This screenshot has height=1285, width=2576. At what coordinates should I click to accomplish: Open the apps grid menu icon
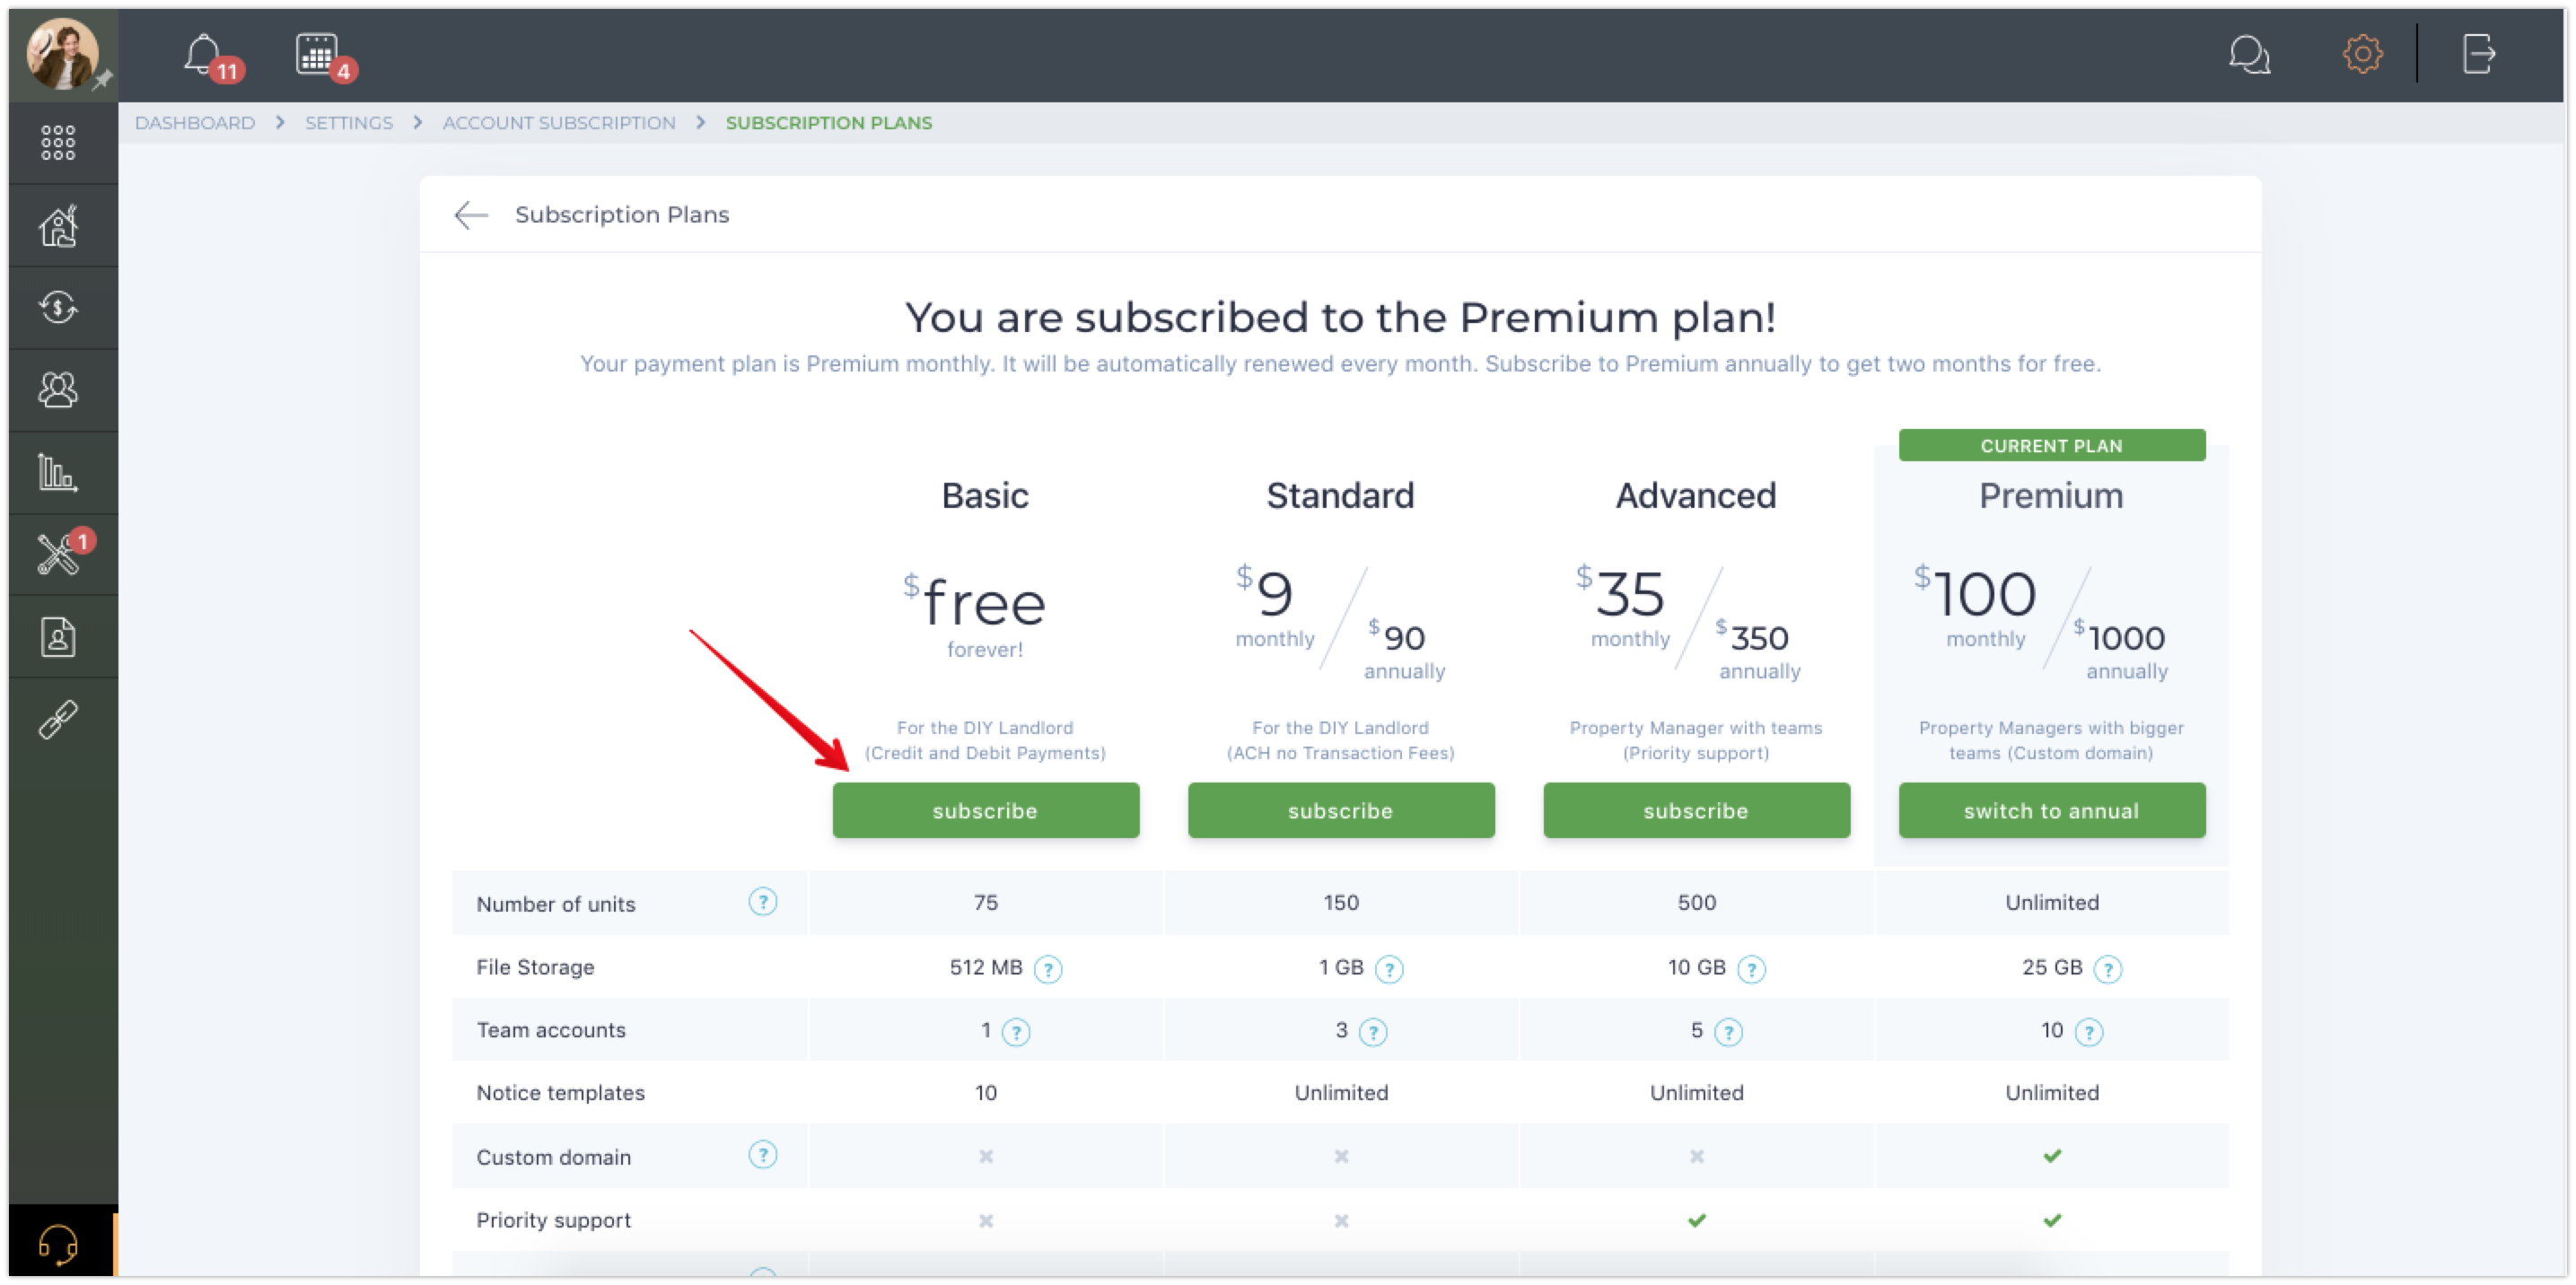coord(58,142)
